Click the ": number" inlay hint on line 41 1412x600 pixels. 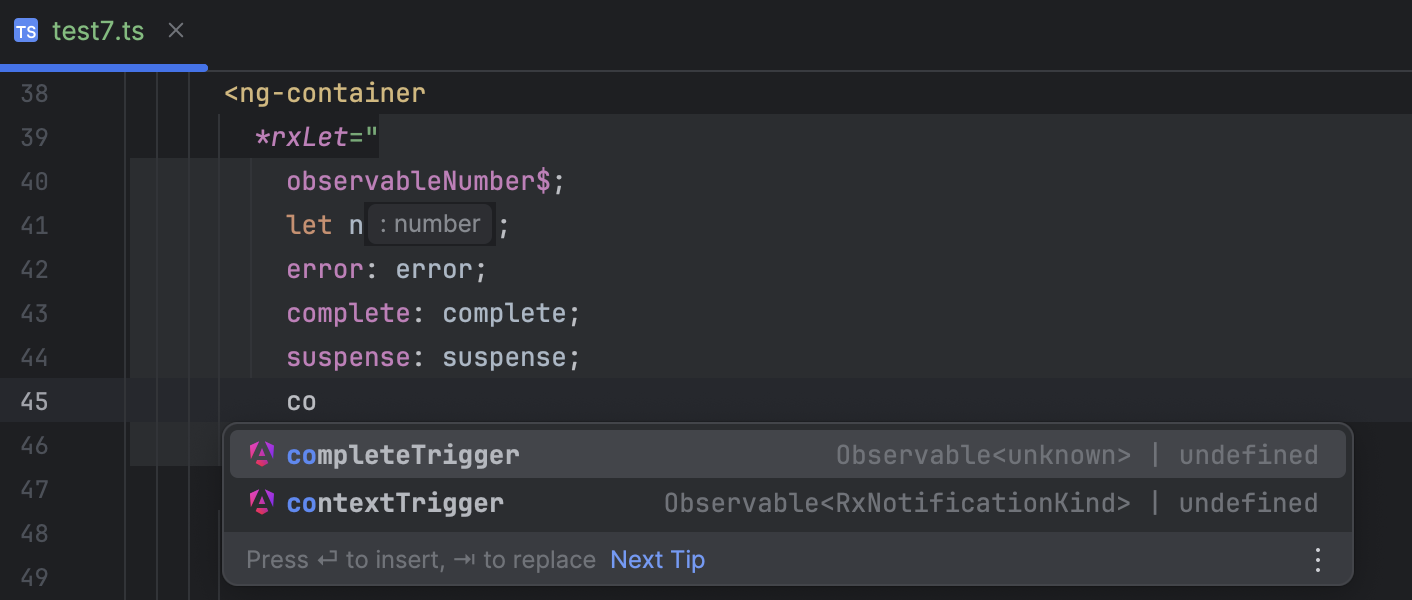430,223
